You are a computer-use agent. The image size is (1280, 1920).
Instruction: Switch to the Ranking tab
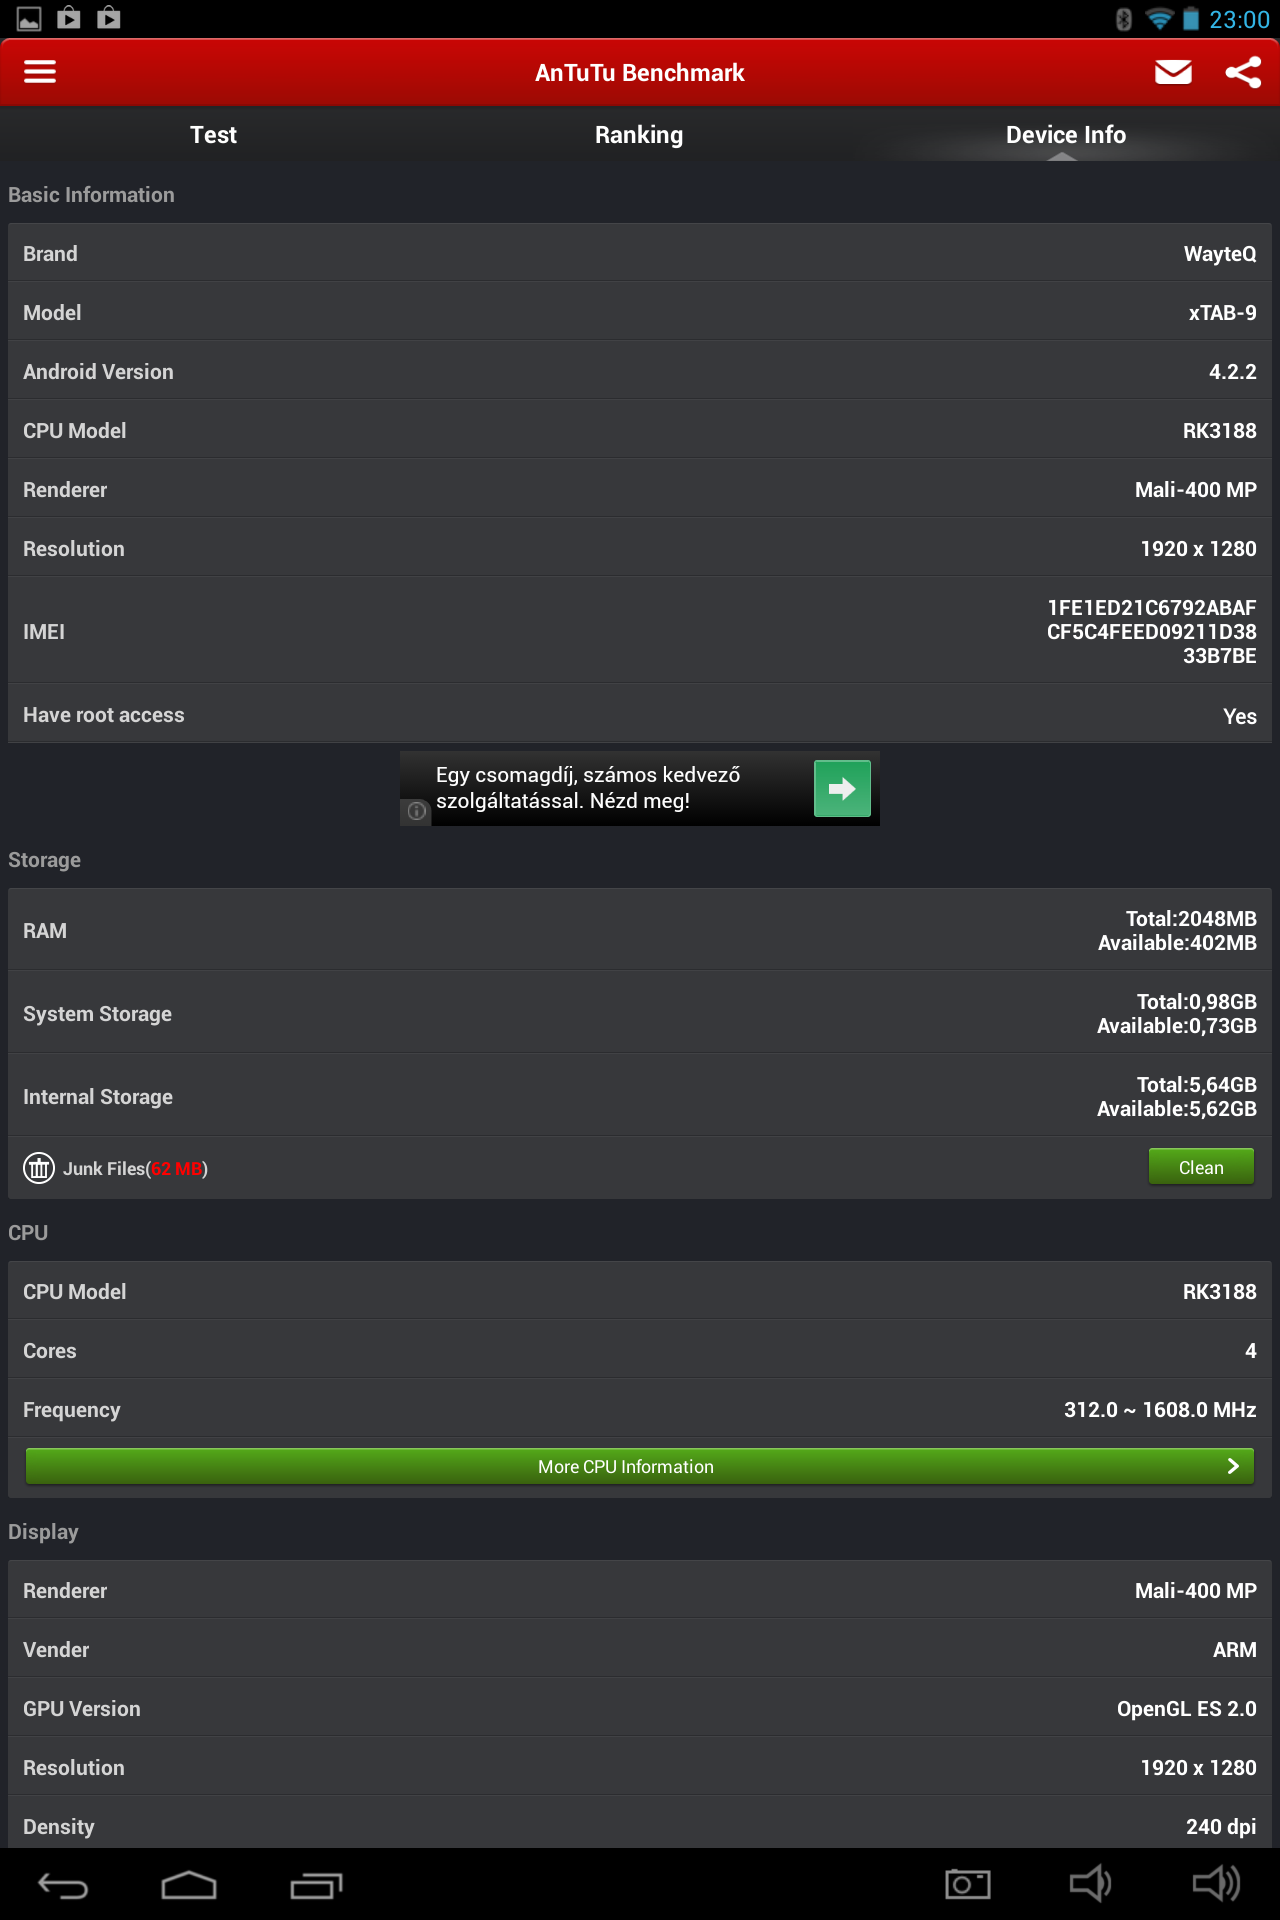(x=639, y=135)
